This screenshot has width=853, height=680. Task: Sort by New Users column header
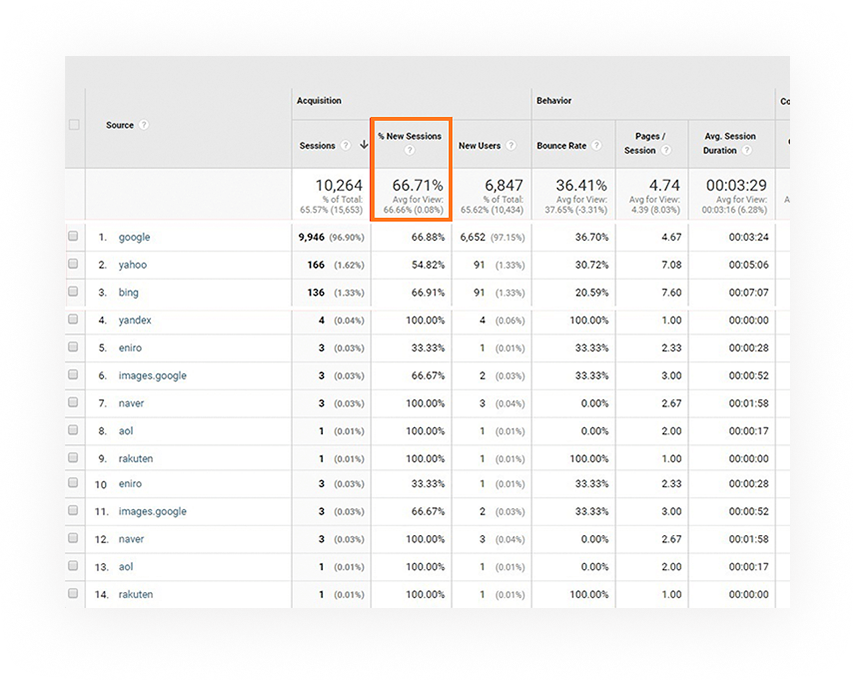[479, 146]
